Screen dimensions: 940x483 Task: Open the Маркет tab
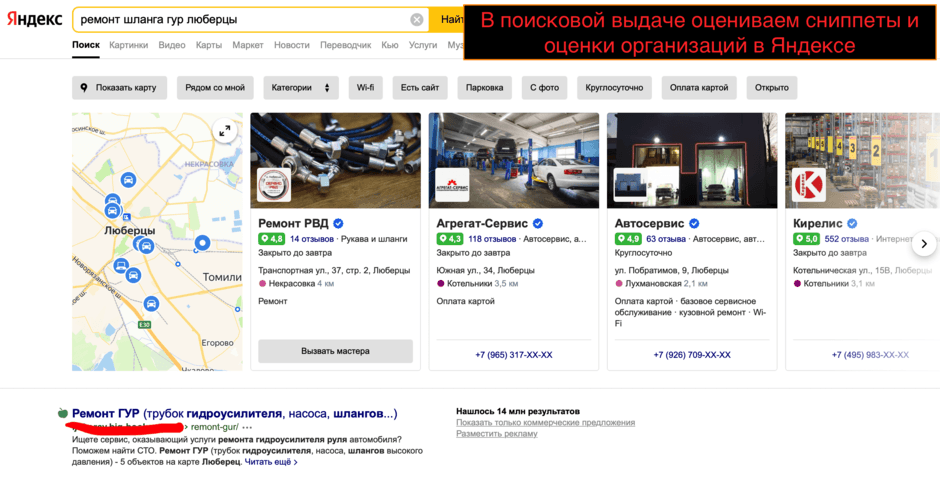(x=248, y=45)
